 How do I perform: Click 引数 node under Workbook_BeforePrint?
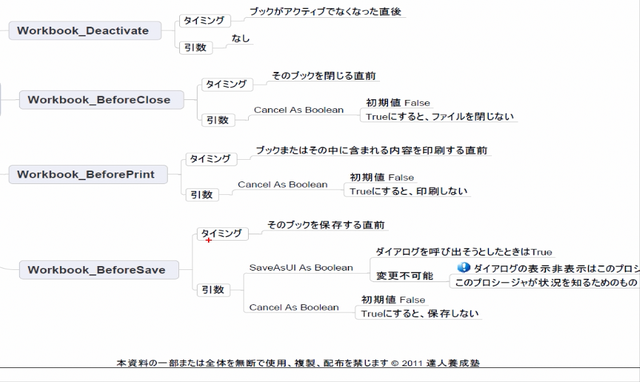click(202, 195)
